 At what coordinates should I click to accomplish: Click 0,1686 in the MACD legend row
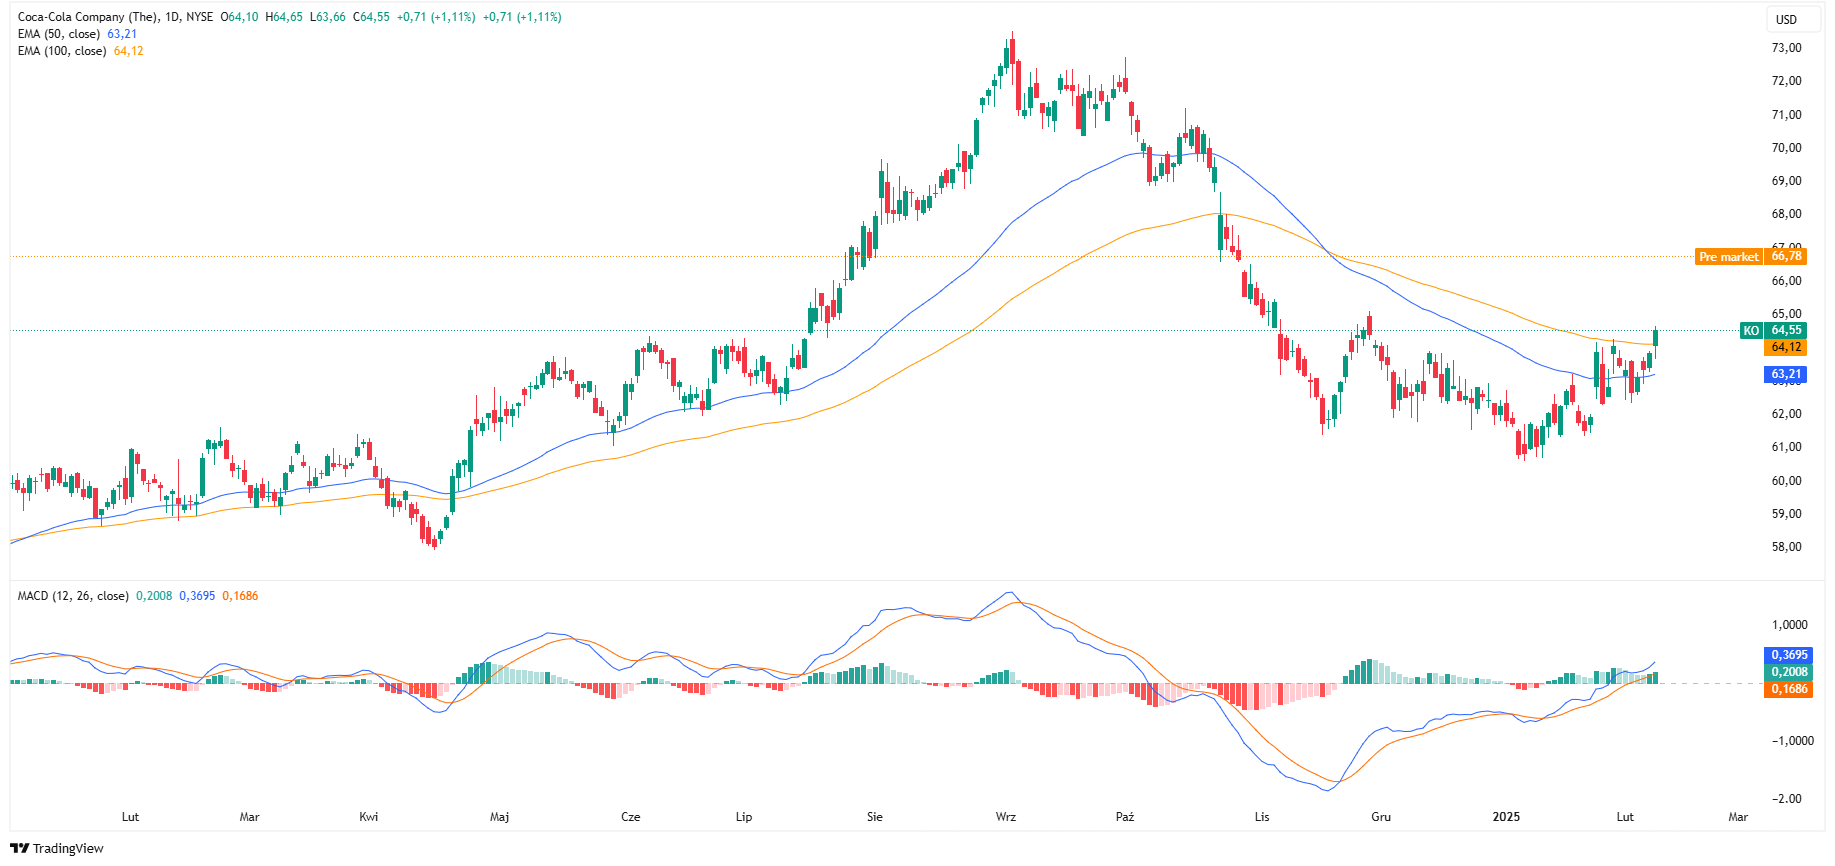tap(240, 596)
